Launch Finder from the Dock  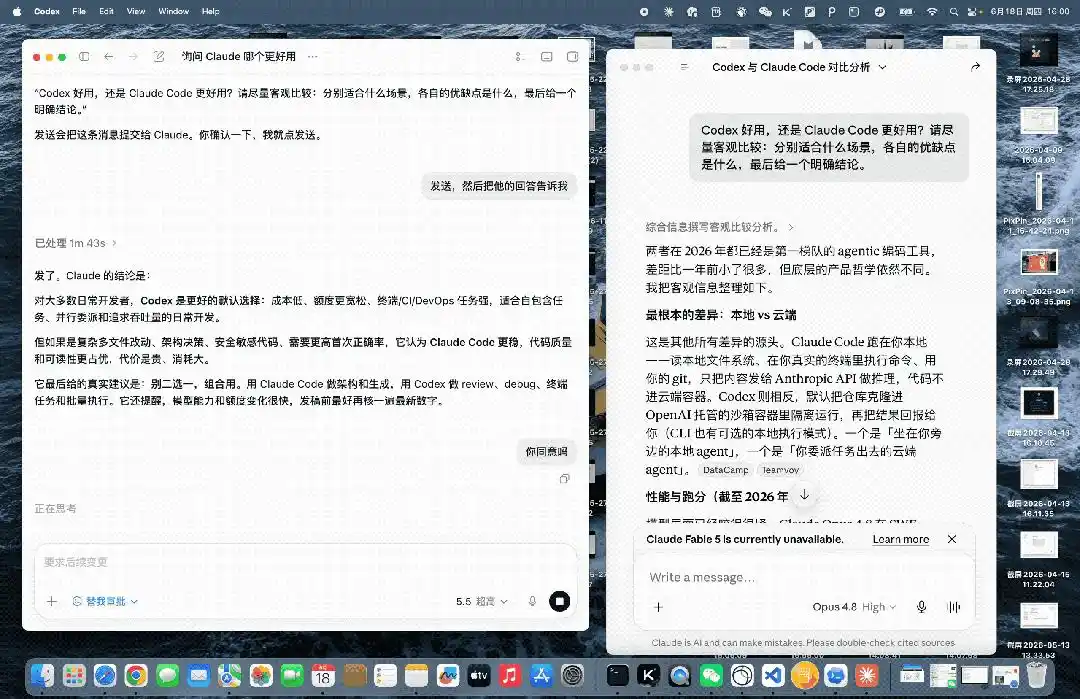pos(43,676)
